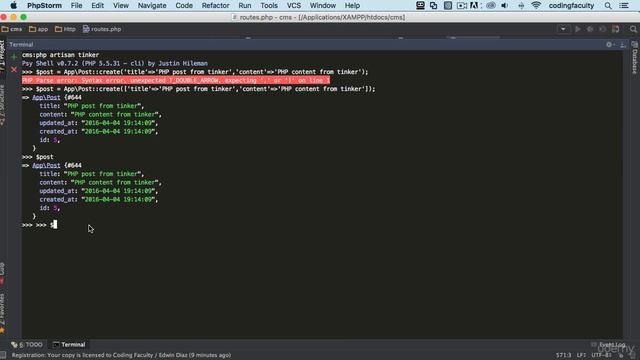Click the terminal input prompt cursor
The height and width of the screenshot is (360, 640).
click(55, 224)
